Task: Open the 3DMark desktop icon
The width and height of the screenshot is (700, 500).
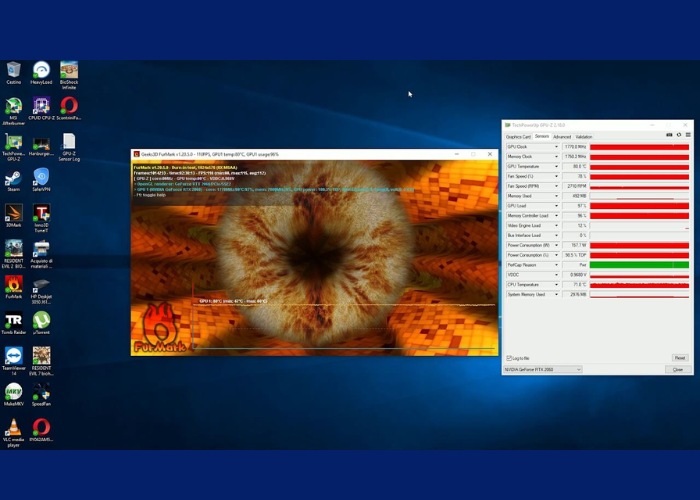Action: 14,214
